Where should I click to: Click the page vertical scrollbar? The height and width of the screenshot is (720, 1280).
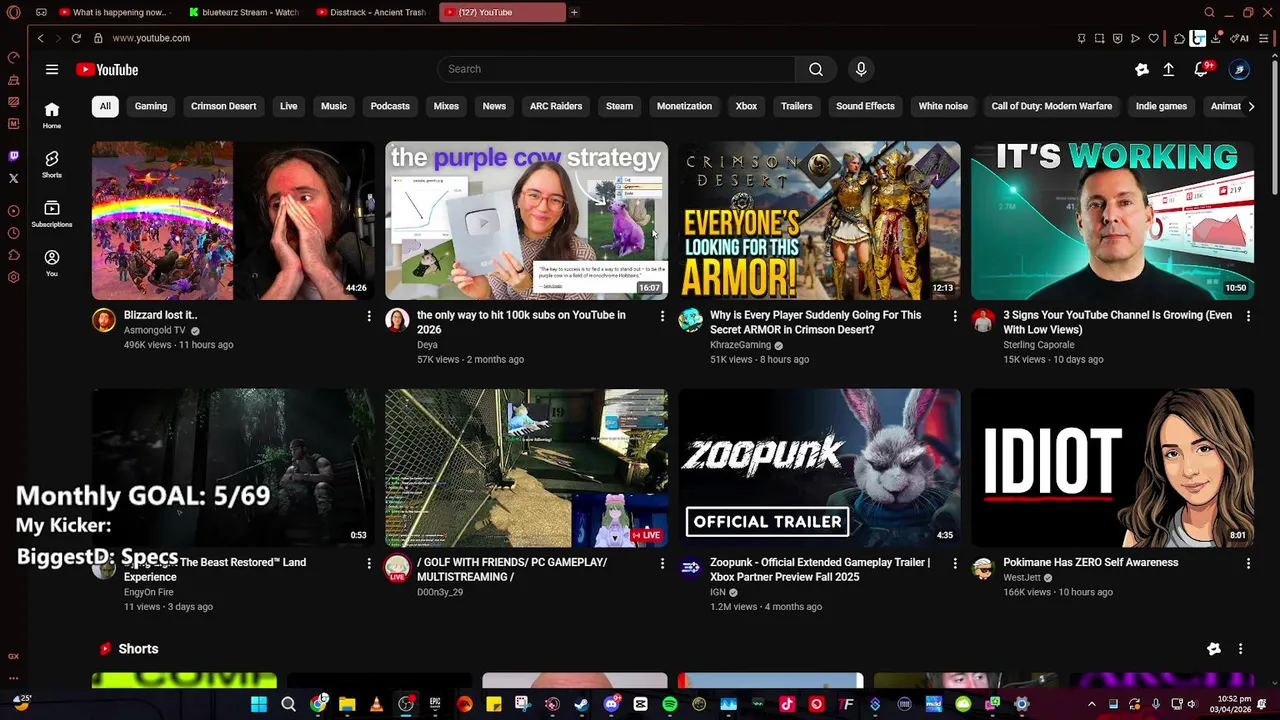point(1275,125)
